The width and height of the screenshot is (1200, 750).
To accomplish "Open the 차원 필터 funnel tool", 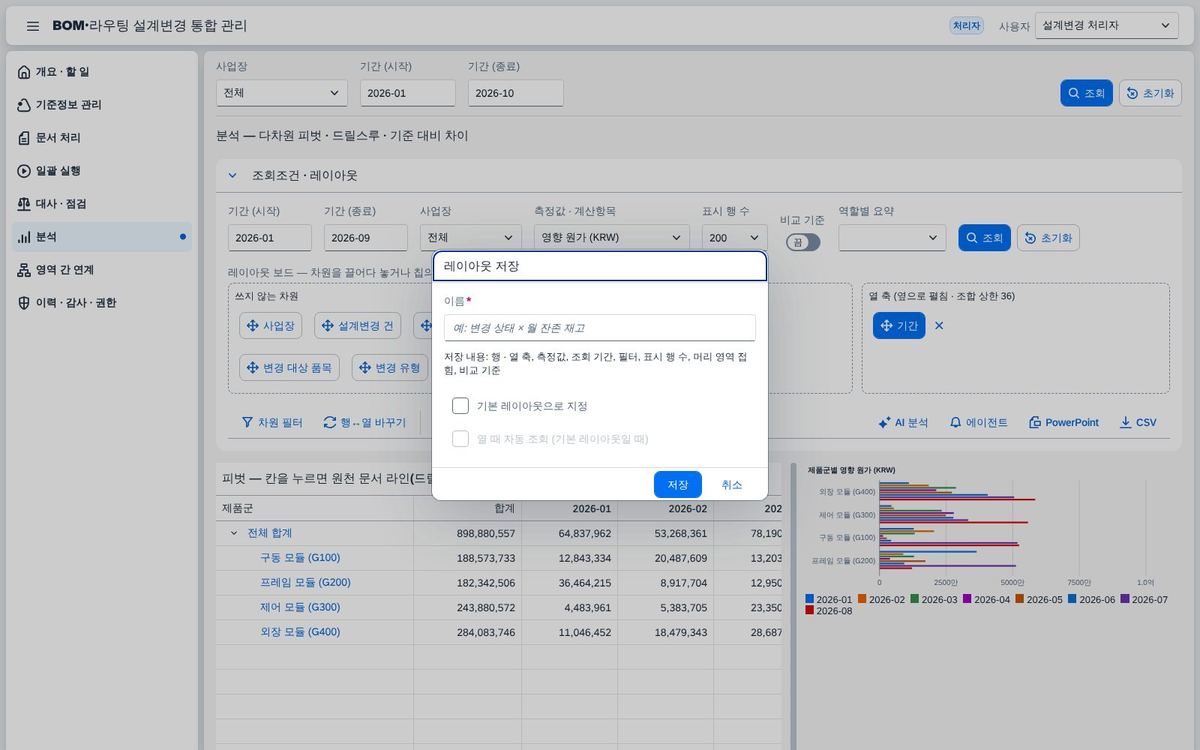I will pos(272,423).
